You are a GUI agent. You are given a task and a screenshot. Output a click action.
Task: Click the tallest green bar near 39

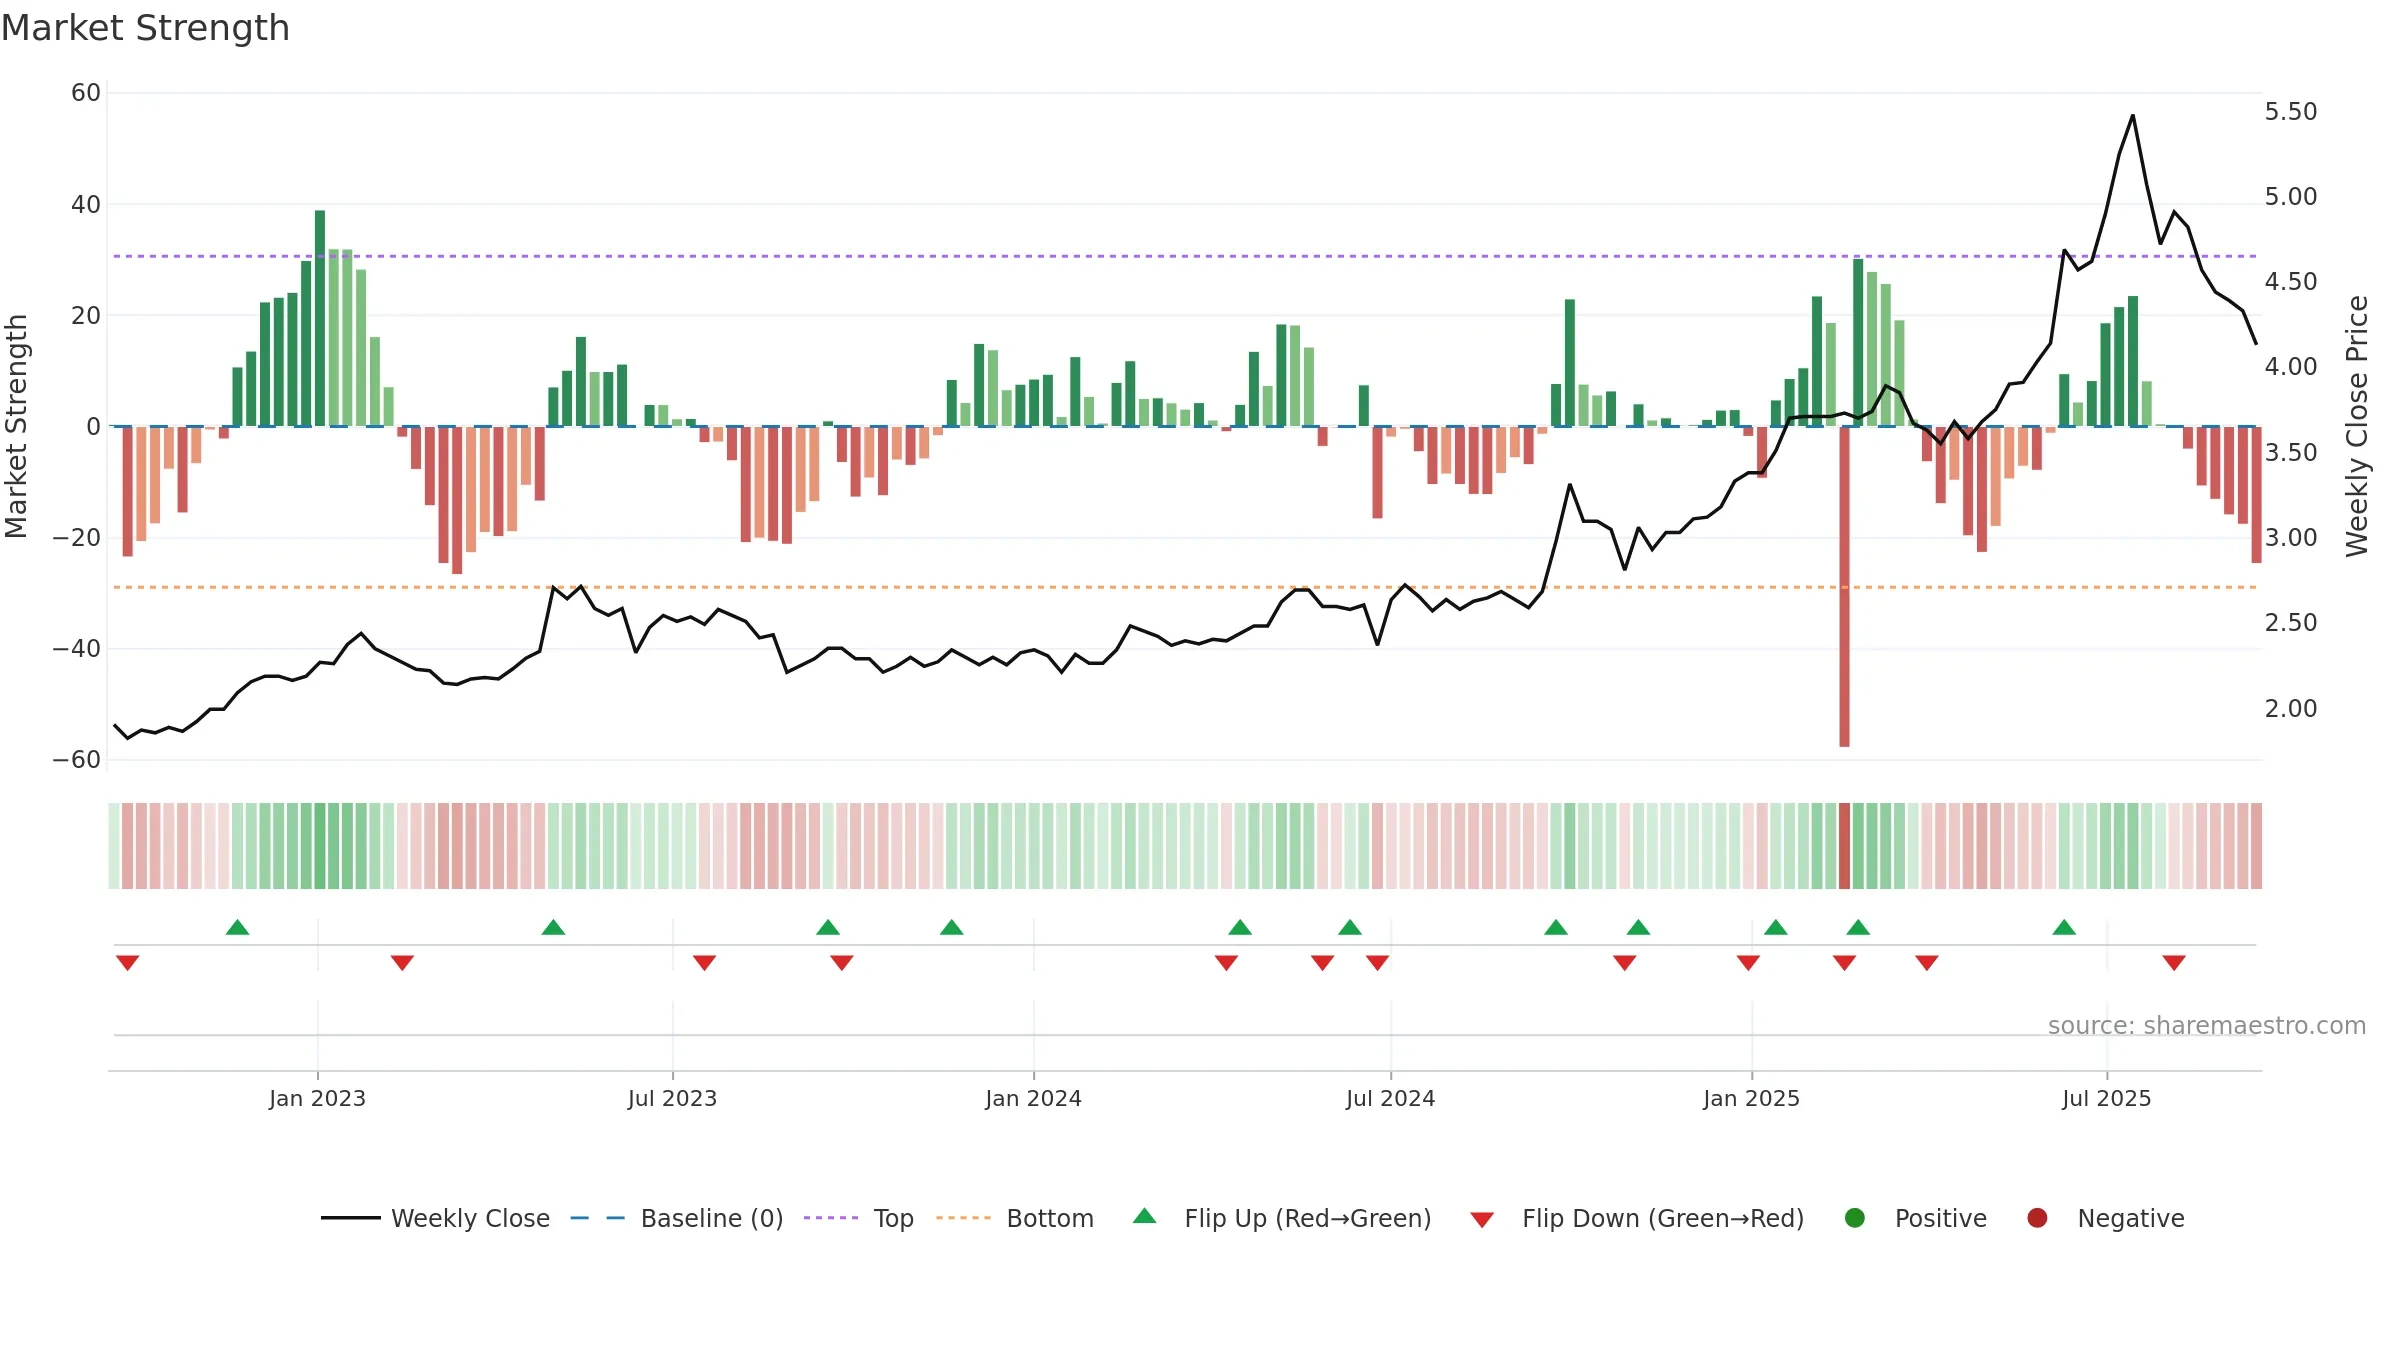320,318
